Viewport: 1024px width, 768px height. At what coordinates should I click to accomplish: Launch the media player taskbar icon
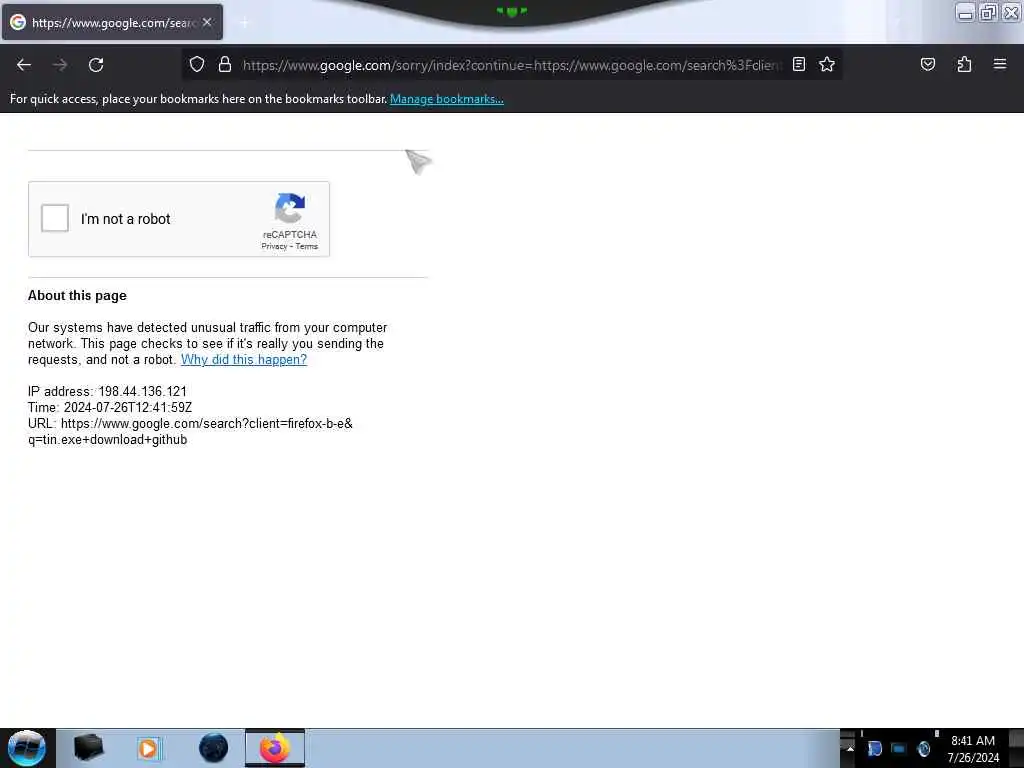pos(148,748)
